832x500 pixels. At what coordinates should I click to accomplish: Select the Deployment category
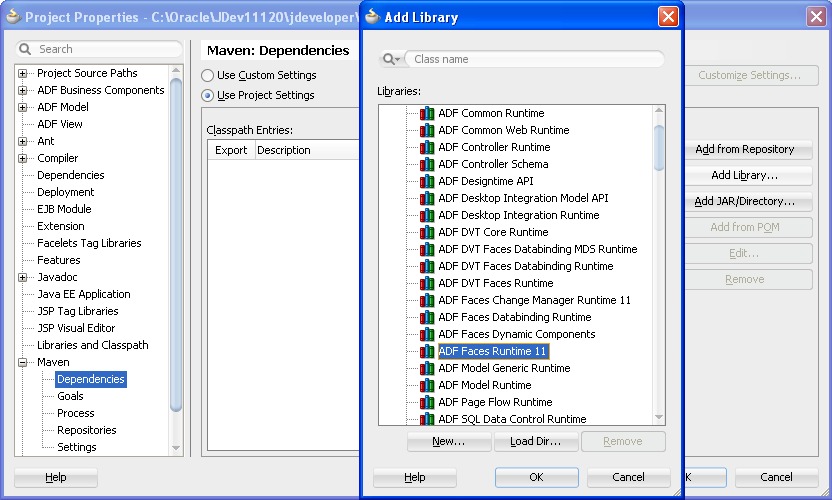(x=65, y=192)
